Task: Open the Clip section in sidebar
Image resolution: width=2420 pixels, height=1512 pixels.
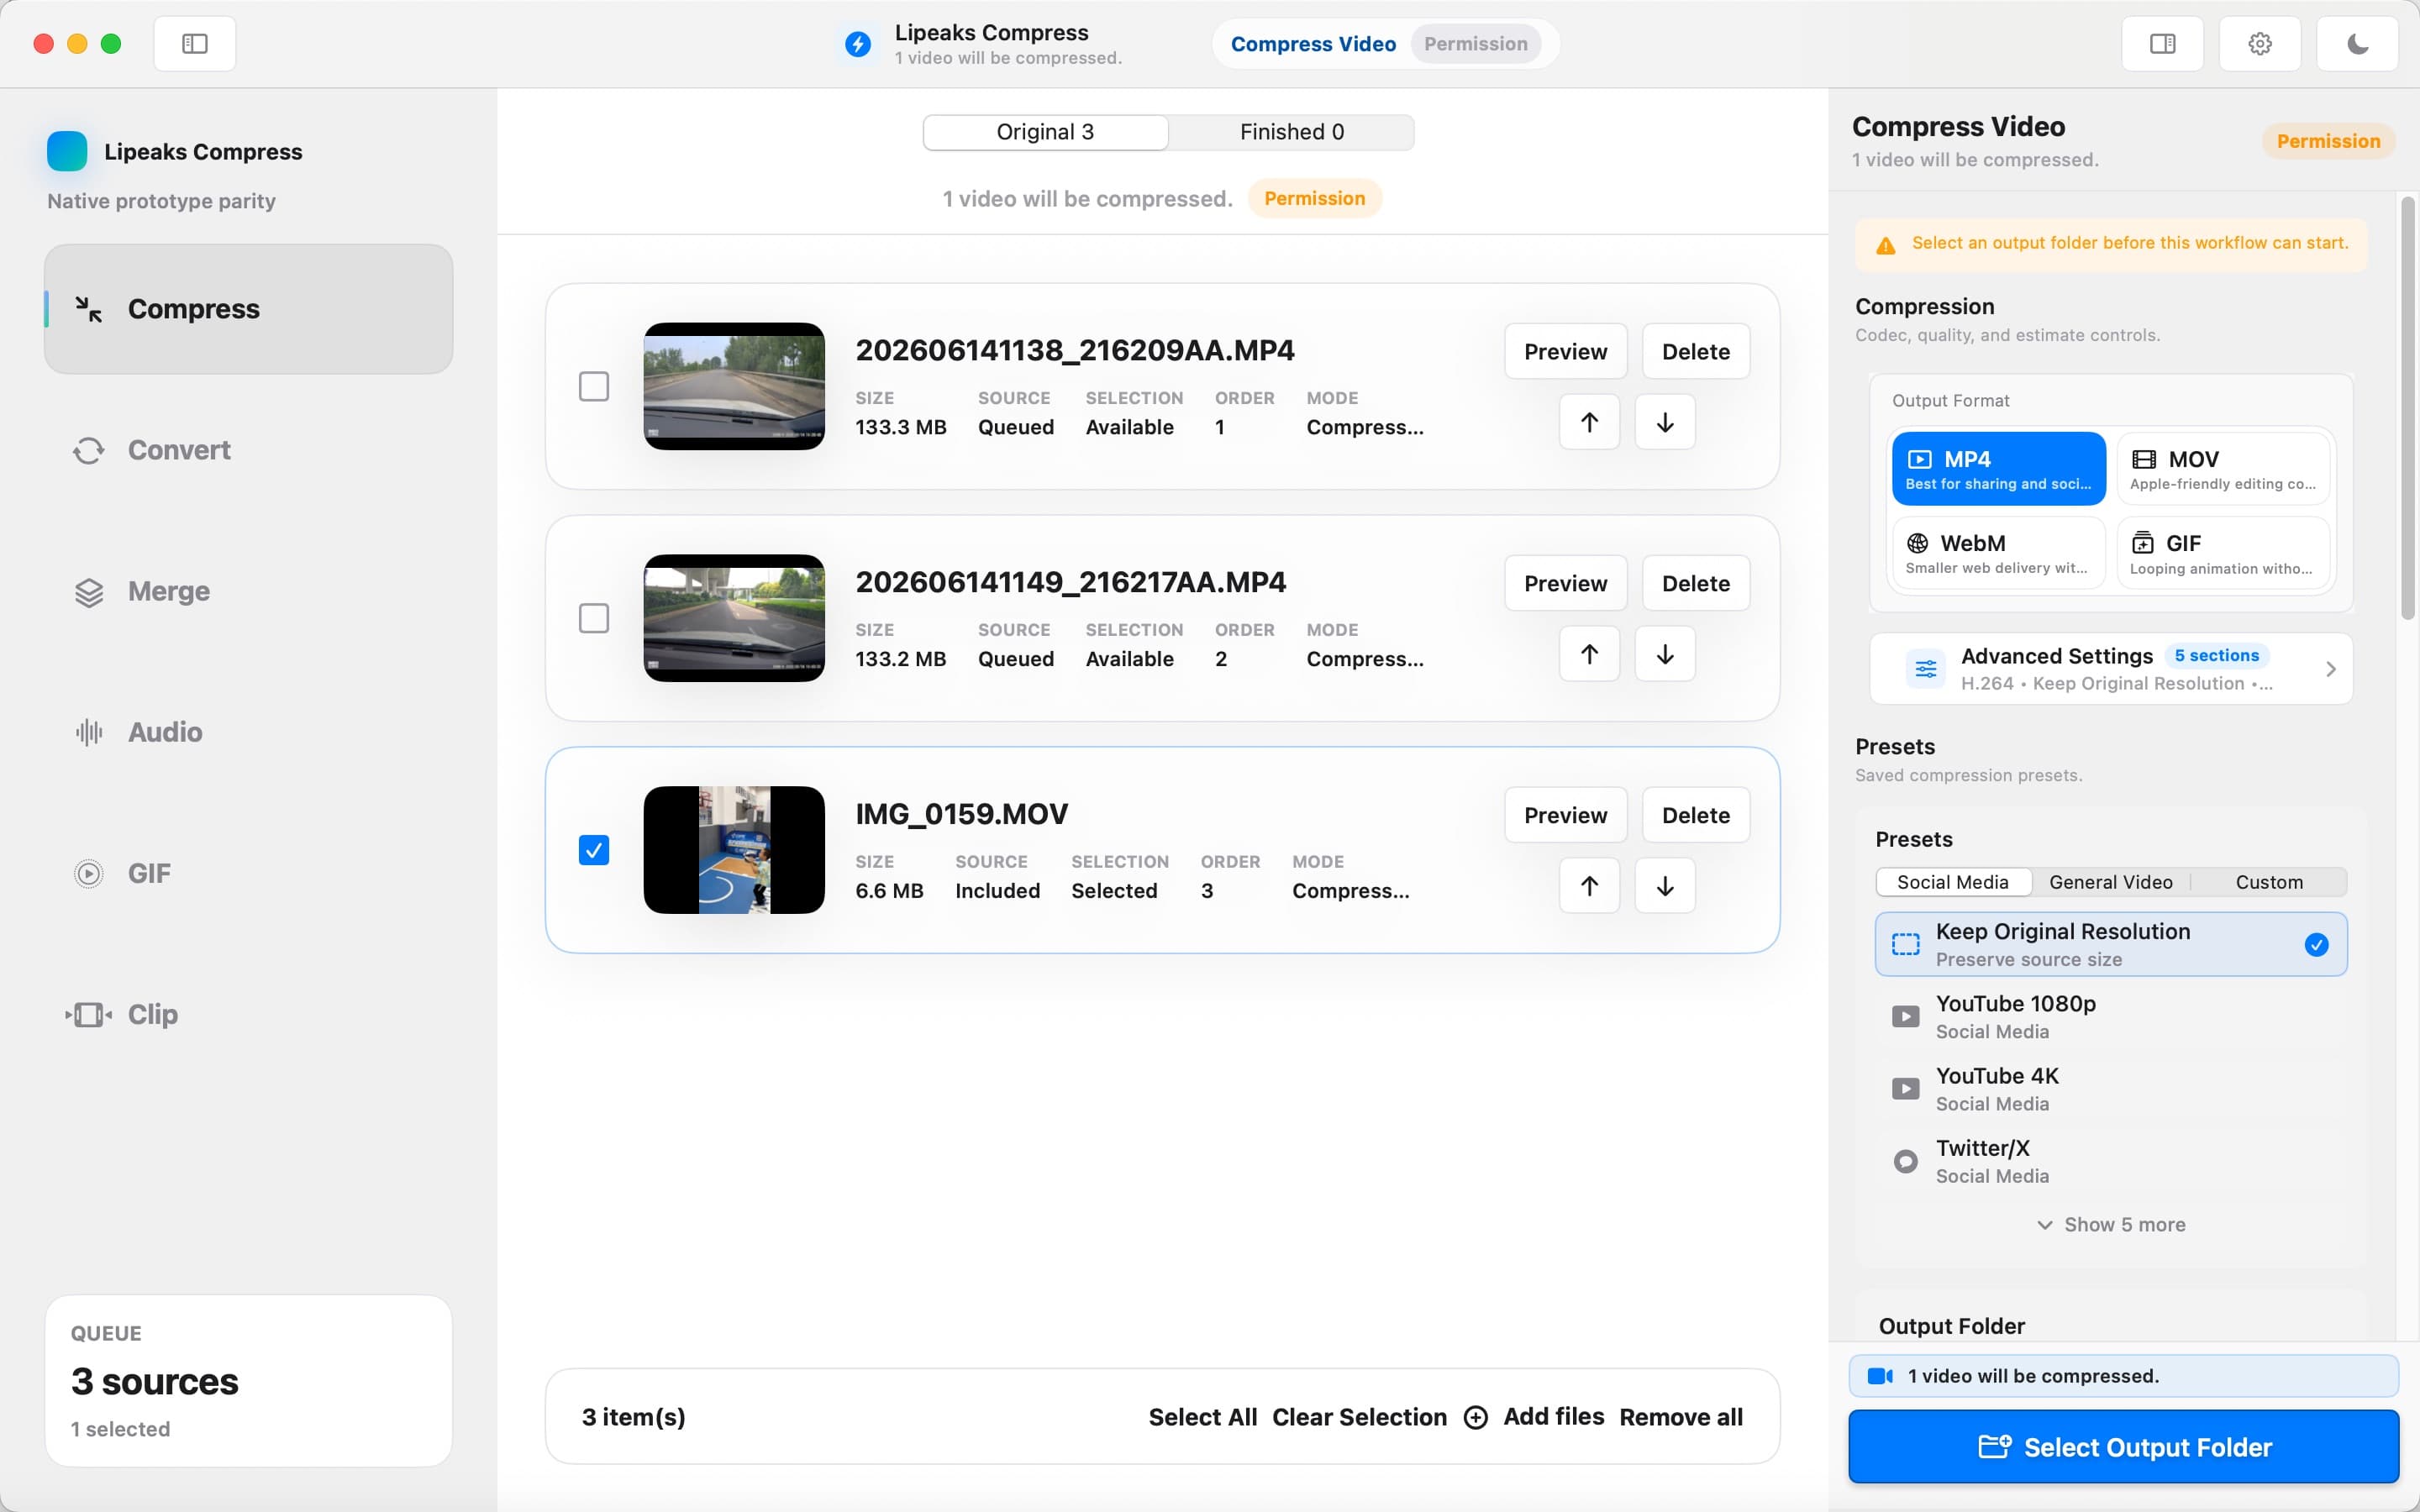Action: coord(248,1014)
